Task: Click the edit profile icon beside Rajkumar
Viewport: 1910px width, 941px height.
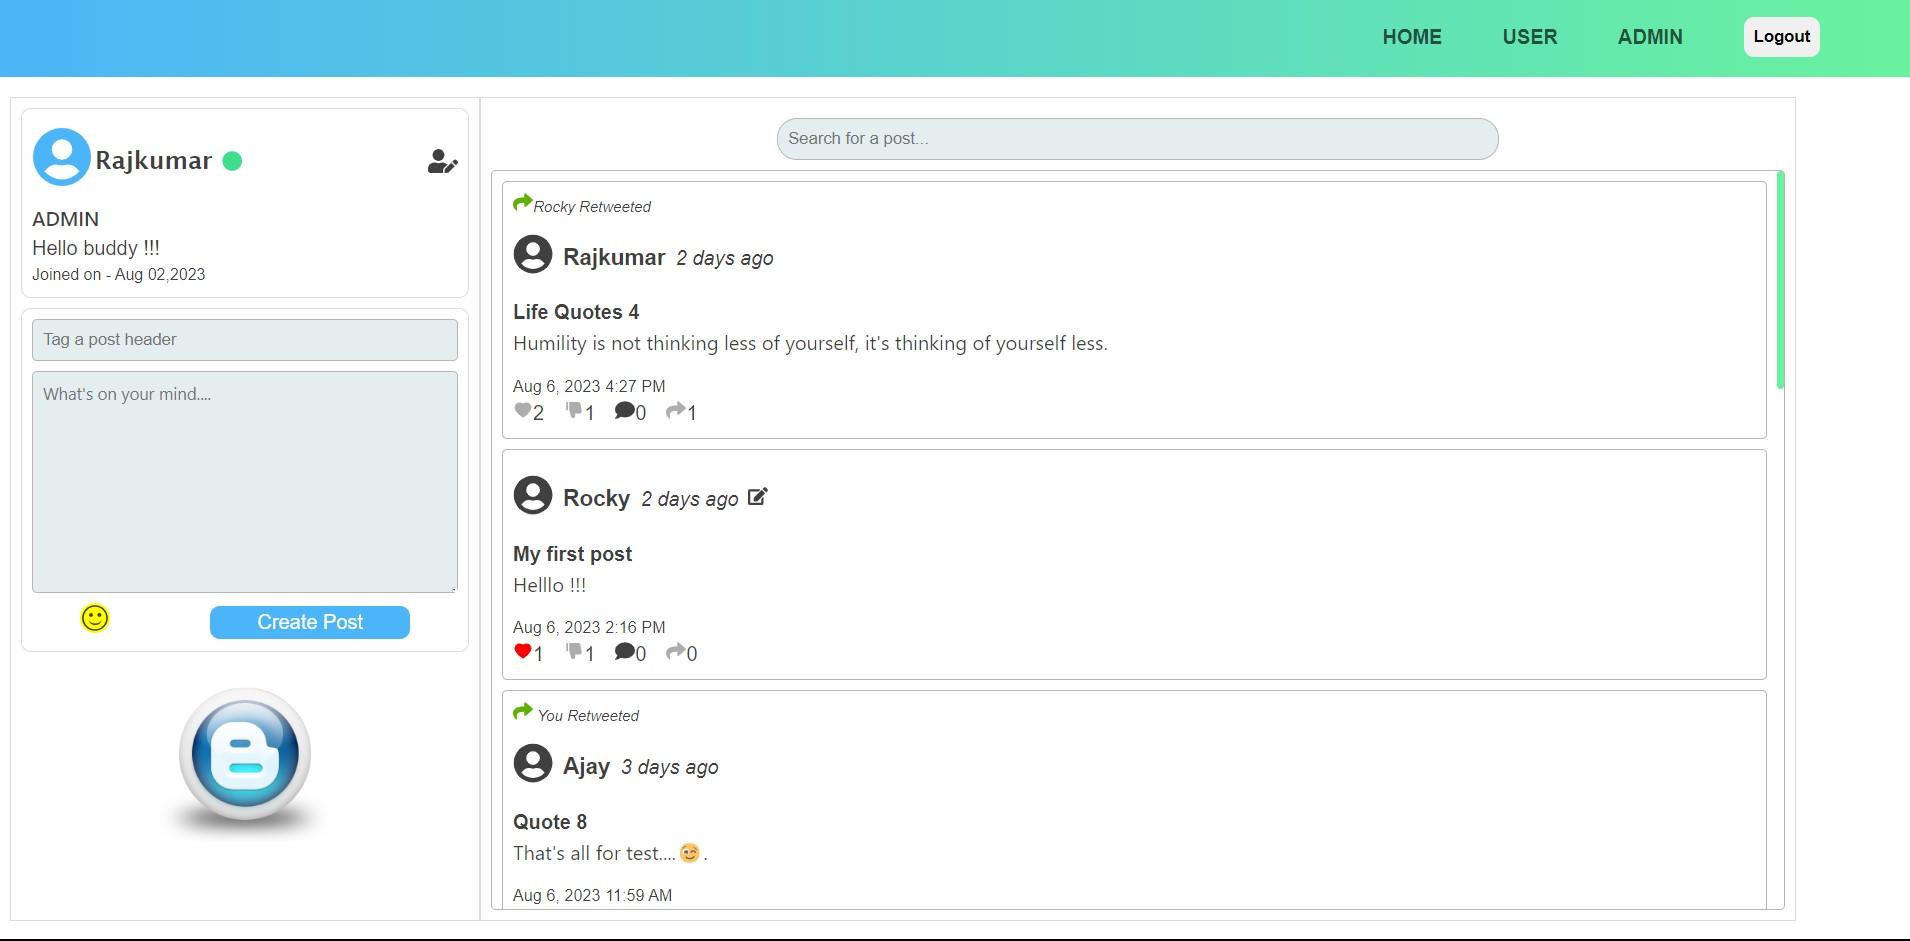Action: (442, 161)
